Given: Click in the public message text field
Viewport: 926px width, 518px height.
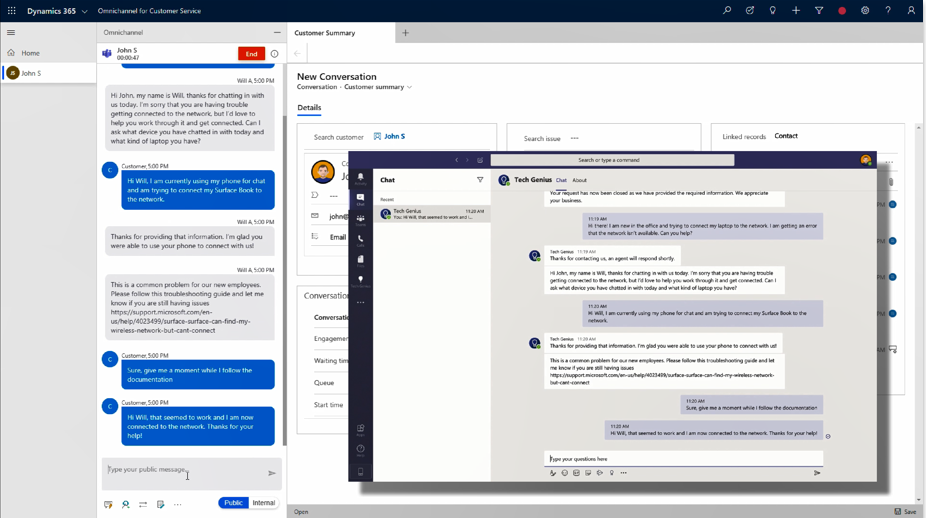Looking at the screenshot, I should 180,470.
